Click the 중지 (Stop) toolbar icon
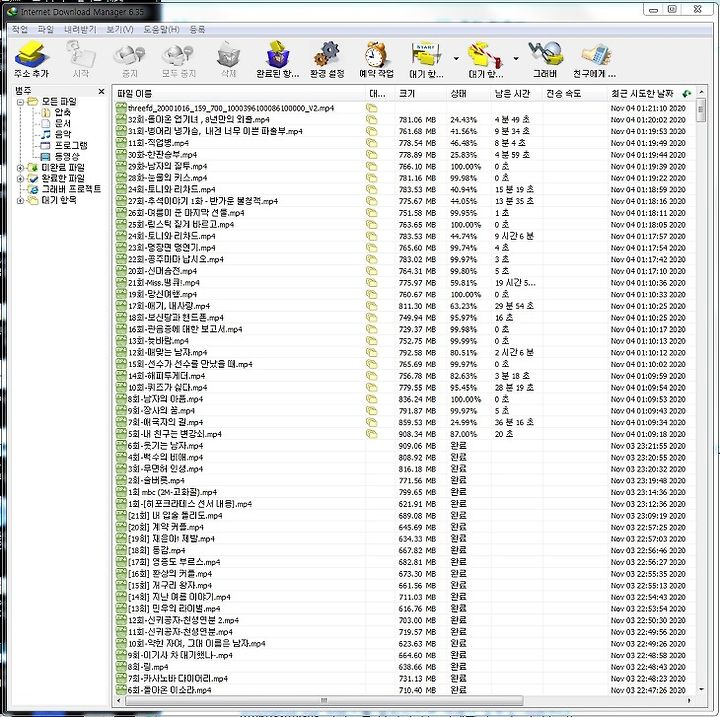The width and height of the screenshot is (720, 717). click(129, 55)
